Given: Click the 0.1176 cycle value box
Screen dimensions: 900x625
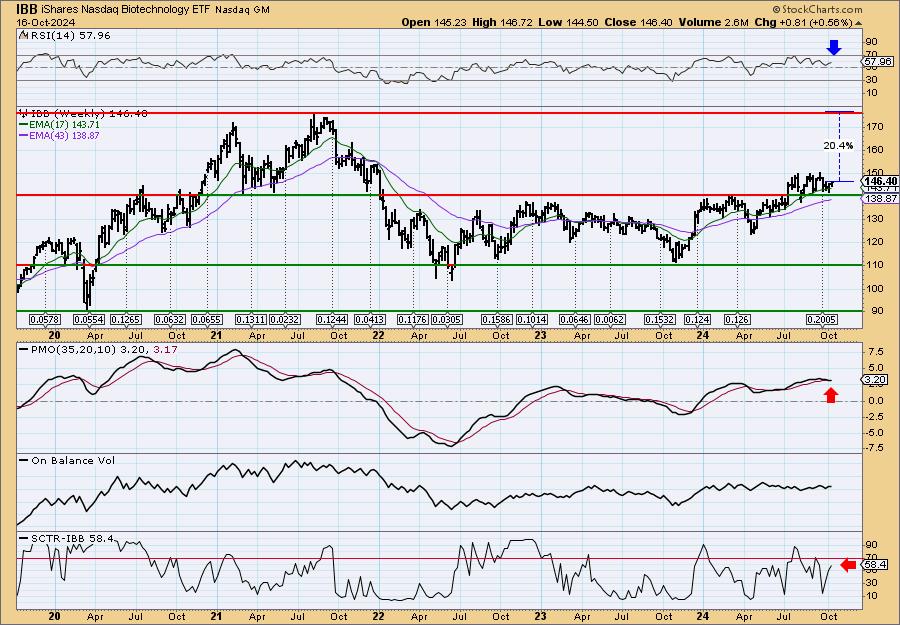Looking at the screenshot, I should [413, 319].
